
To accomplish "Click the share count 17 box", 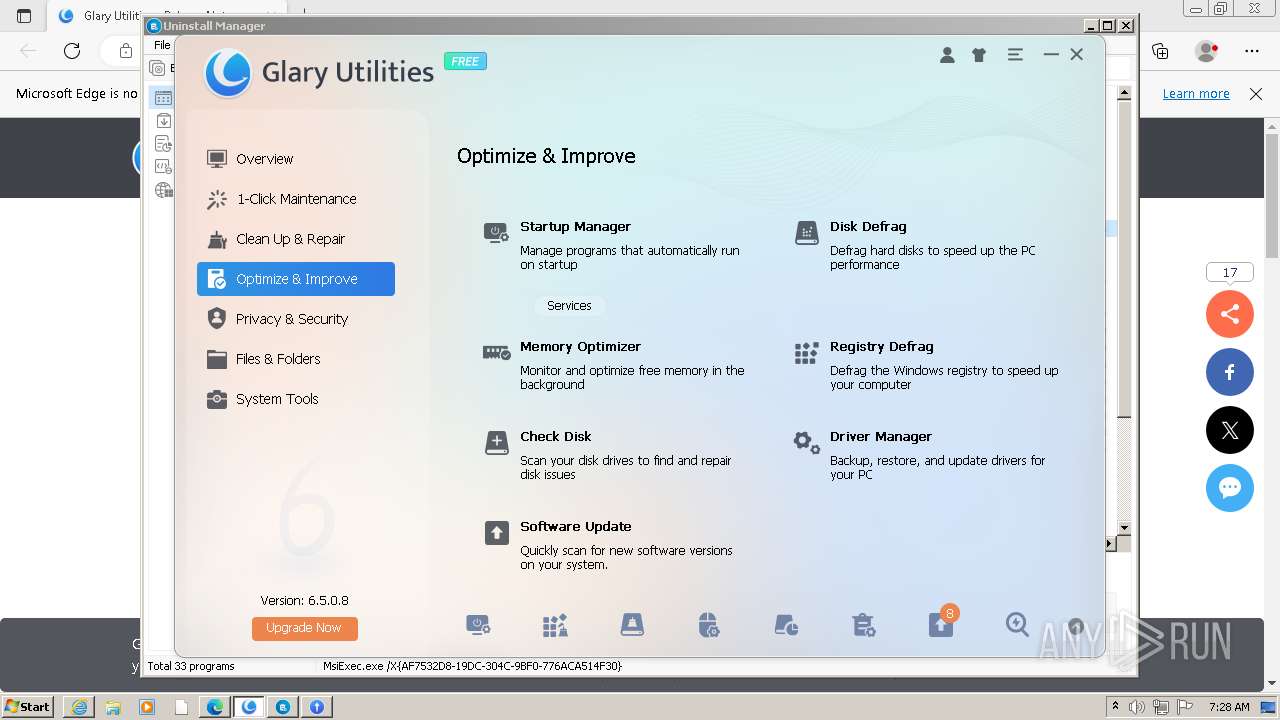I will [x=1230, y=272].
